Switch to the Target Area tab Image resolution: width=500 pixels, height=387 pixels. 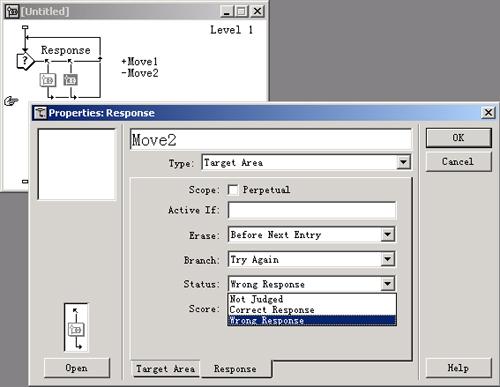click(x=166, y=369)
